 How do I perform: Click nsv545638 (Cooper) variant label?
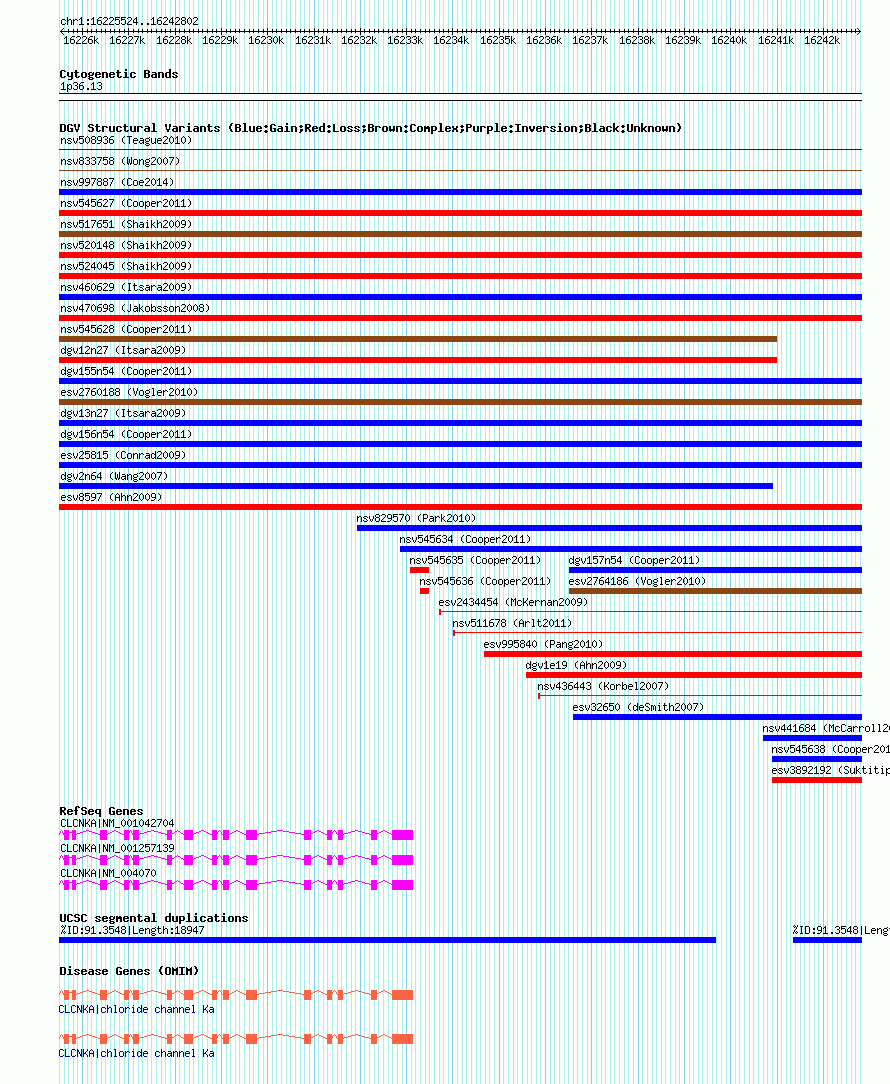pos(831,749)
